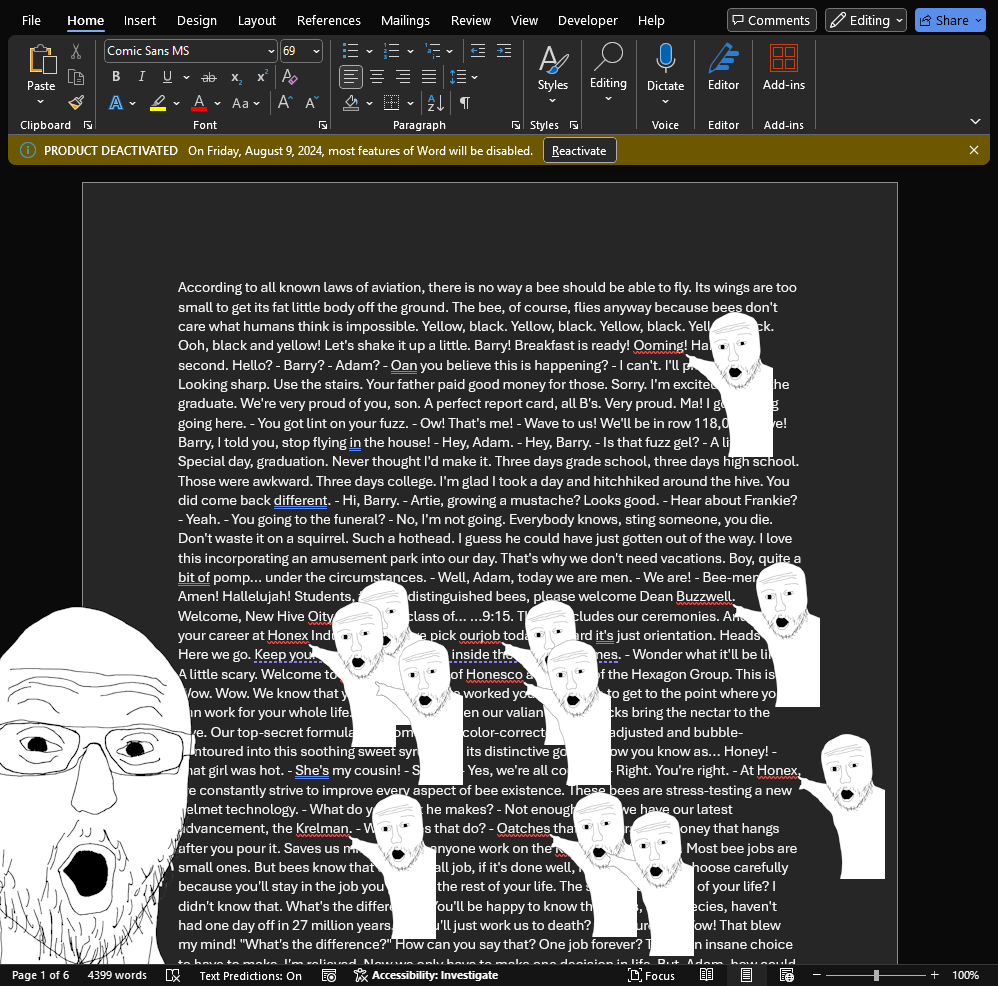Open the File menu

[x=31, y=20]
